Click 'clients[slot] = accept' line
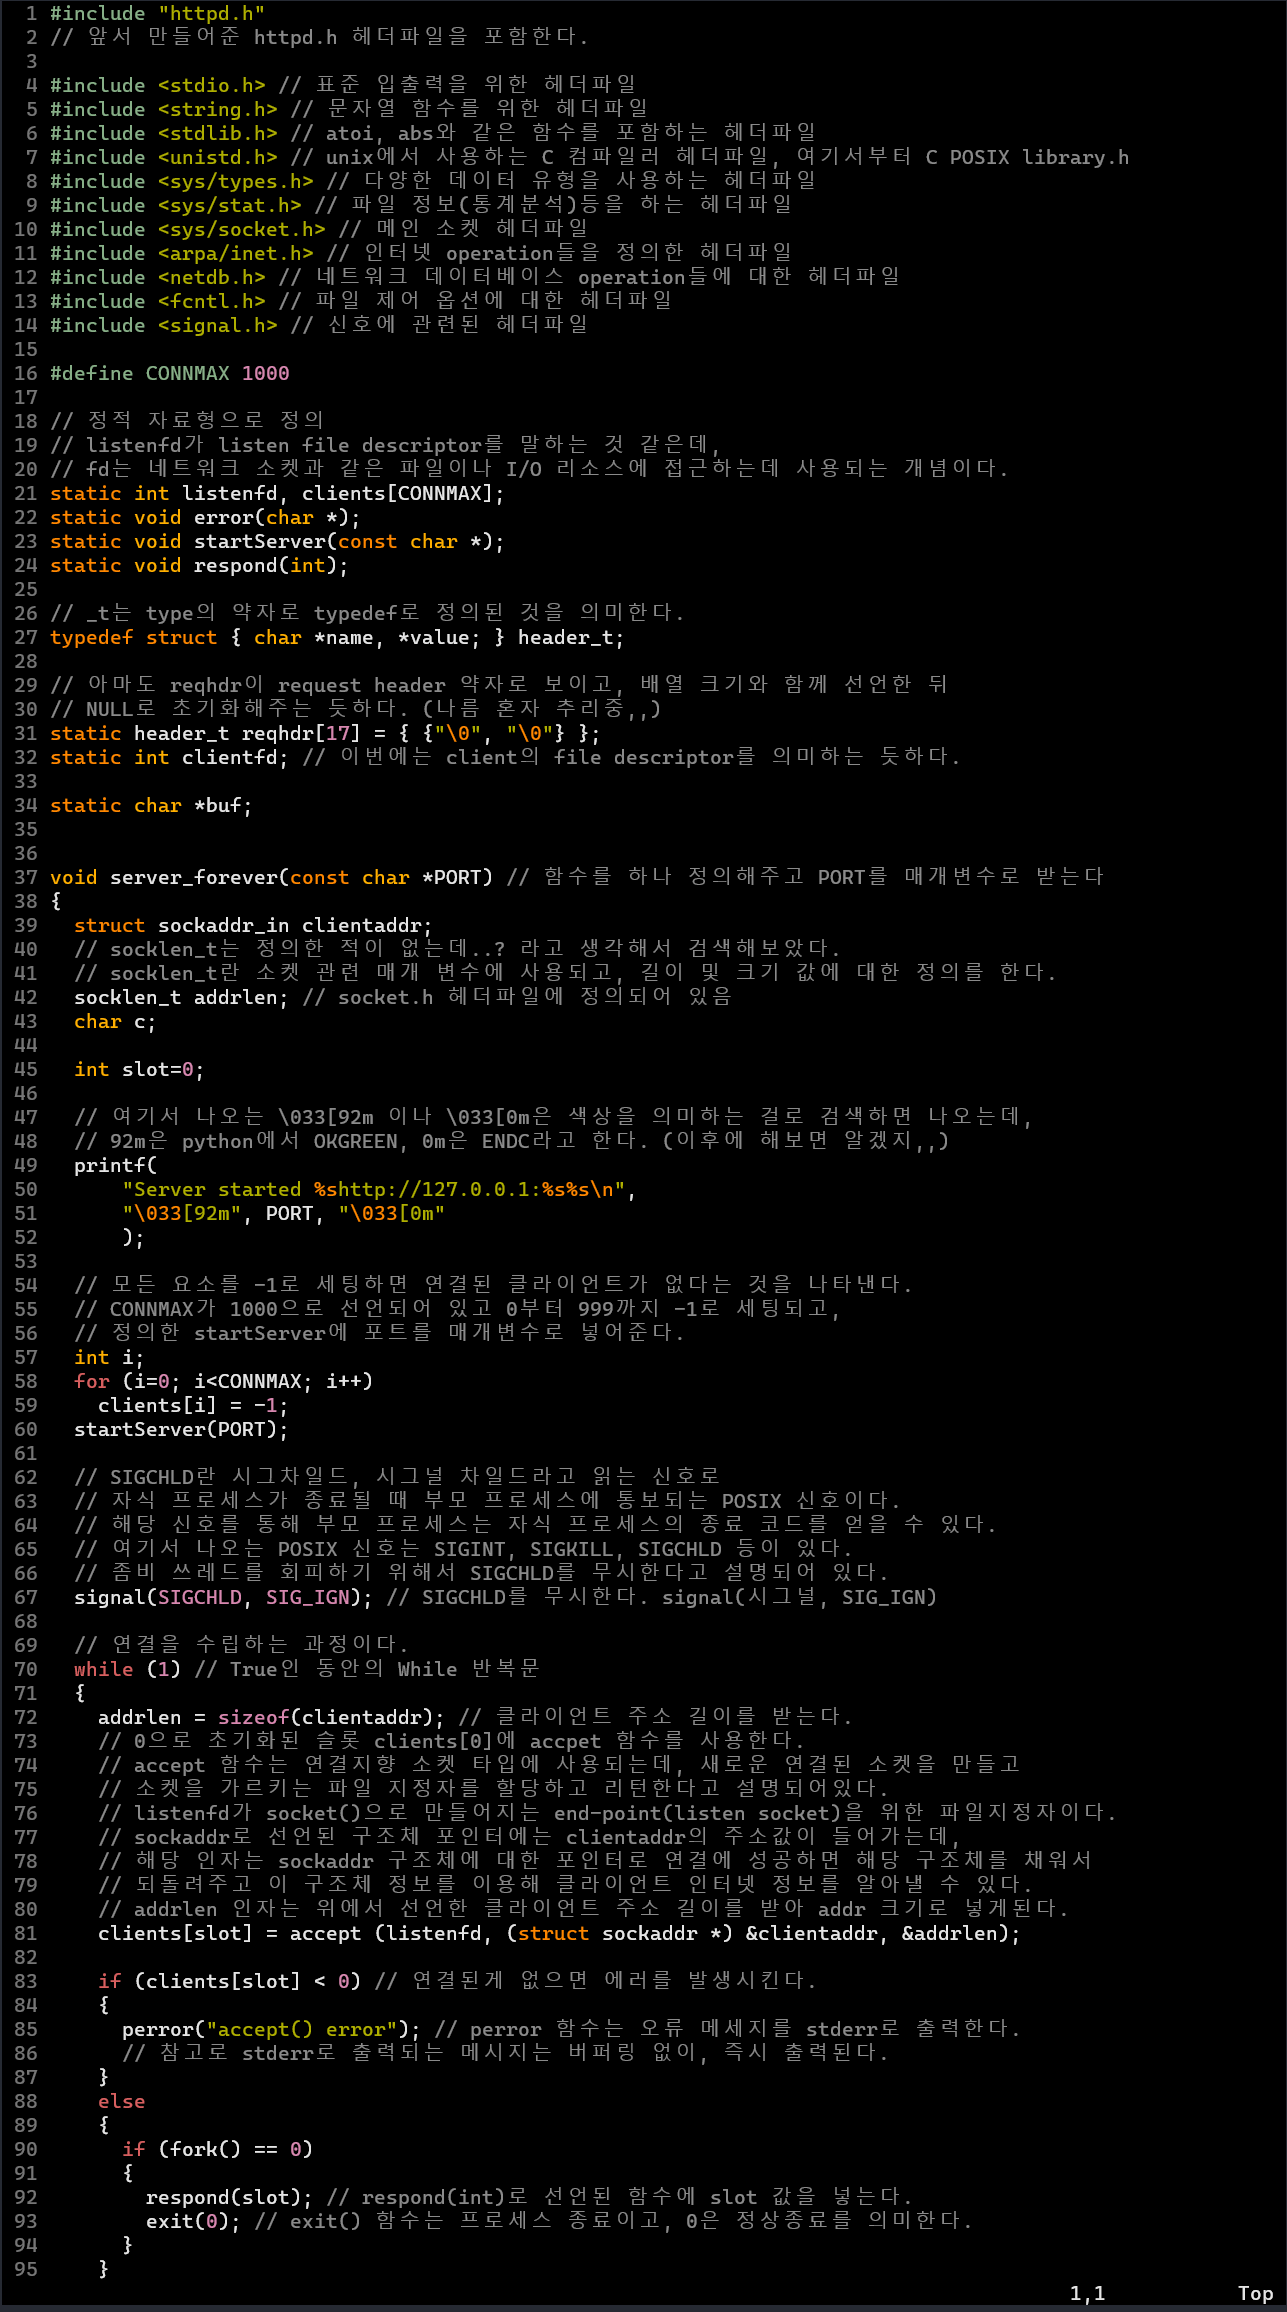 (559, 1933)
